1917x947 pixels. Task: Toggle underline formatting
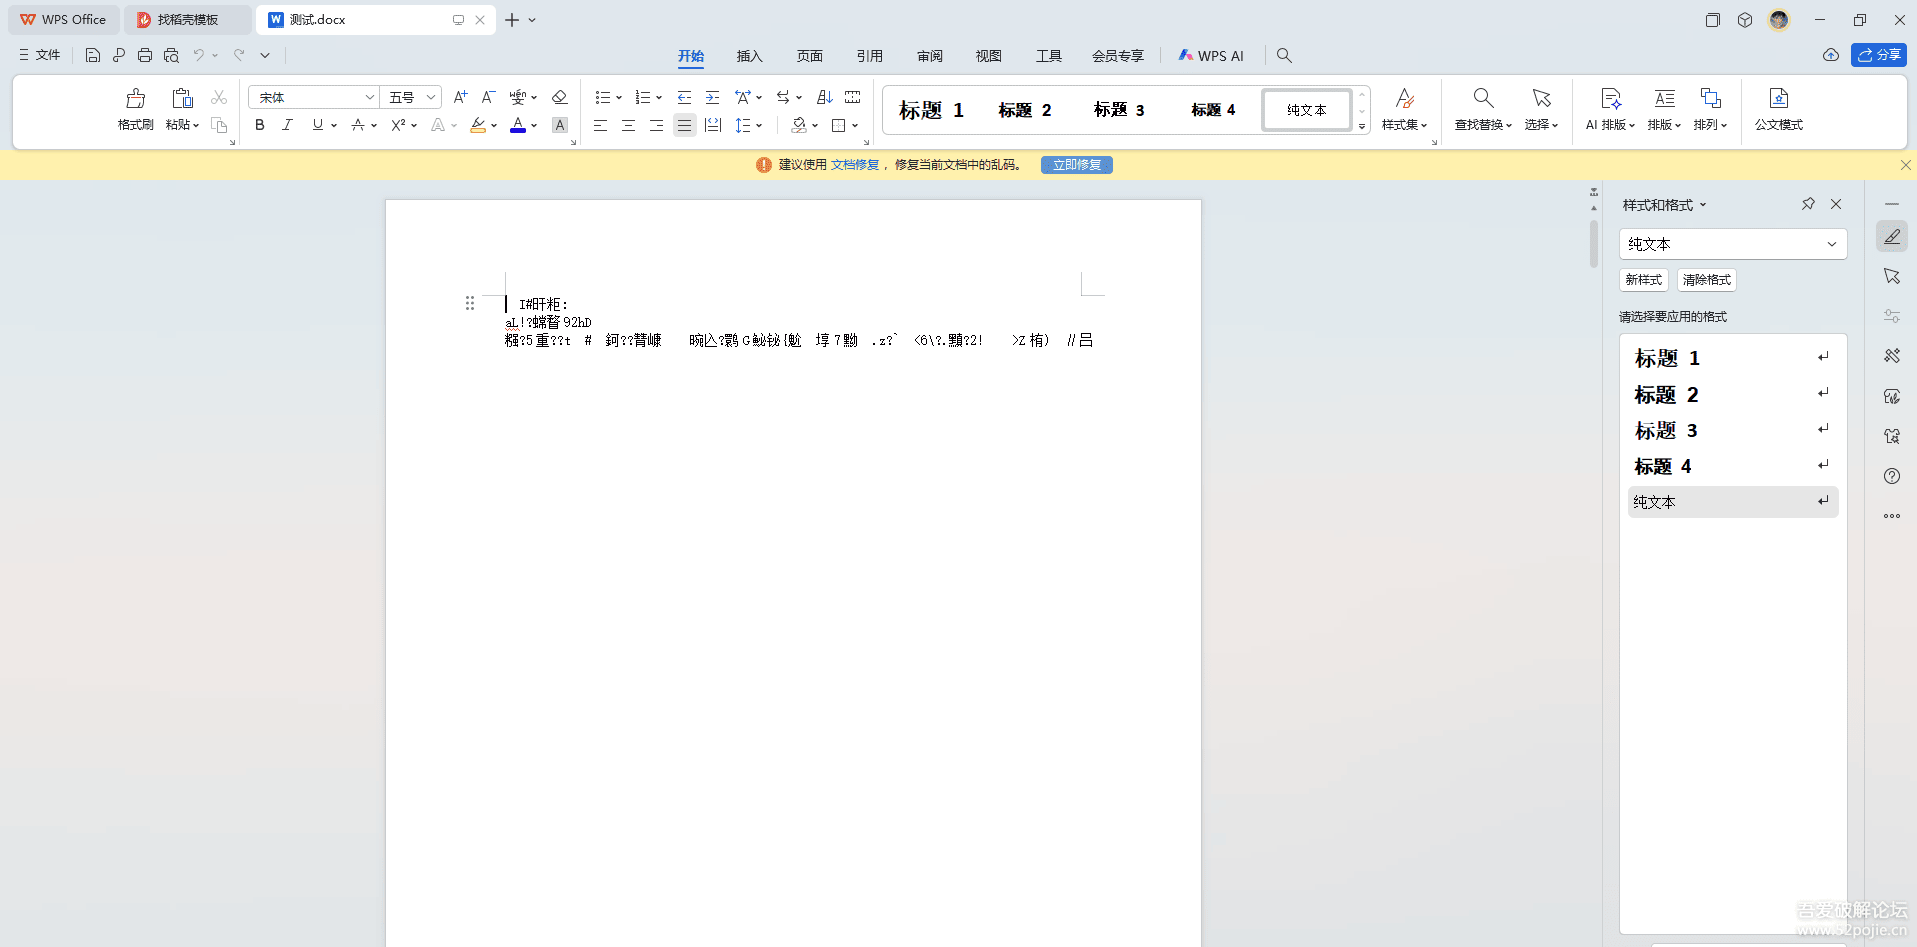click(x=316, y=124)
